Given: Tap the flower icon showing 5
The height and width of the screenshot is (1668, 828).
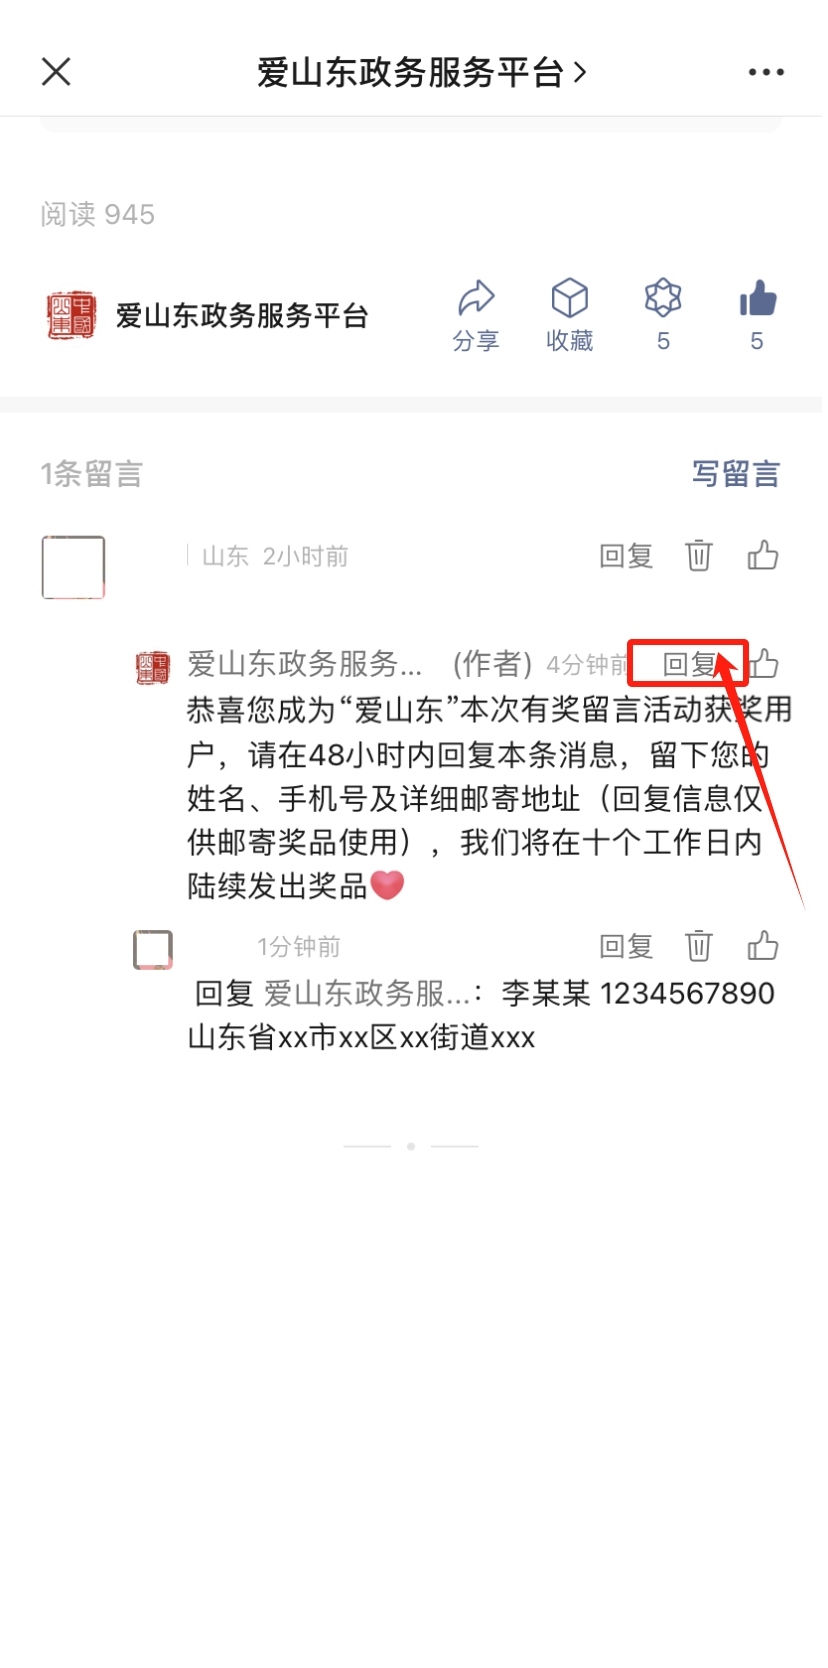Looking at the screenshot, I should 663,298.
